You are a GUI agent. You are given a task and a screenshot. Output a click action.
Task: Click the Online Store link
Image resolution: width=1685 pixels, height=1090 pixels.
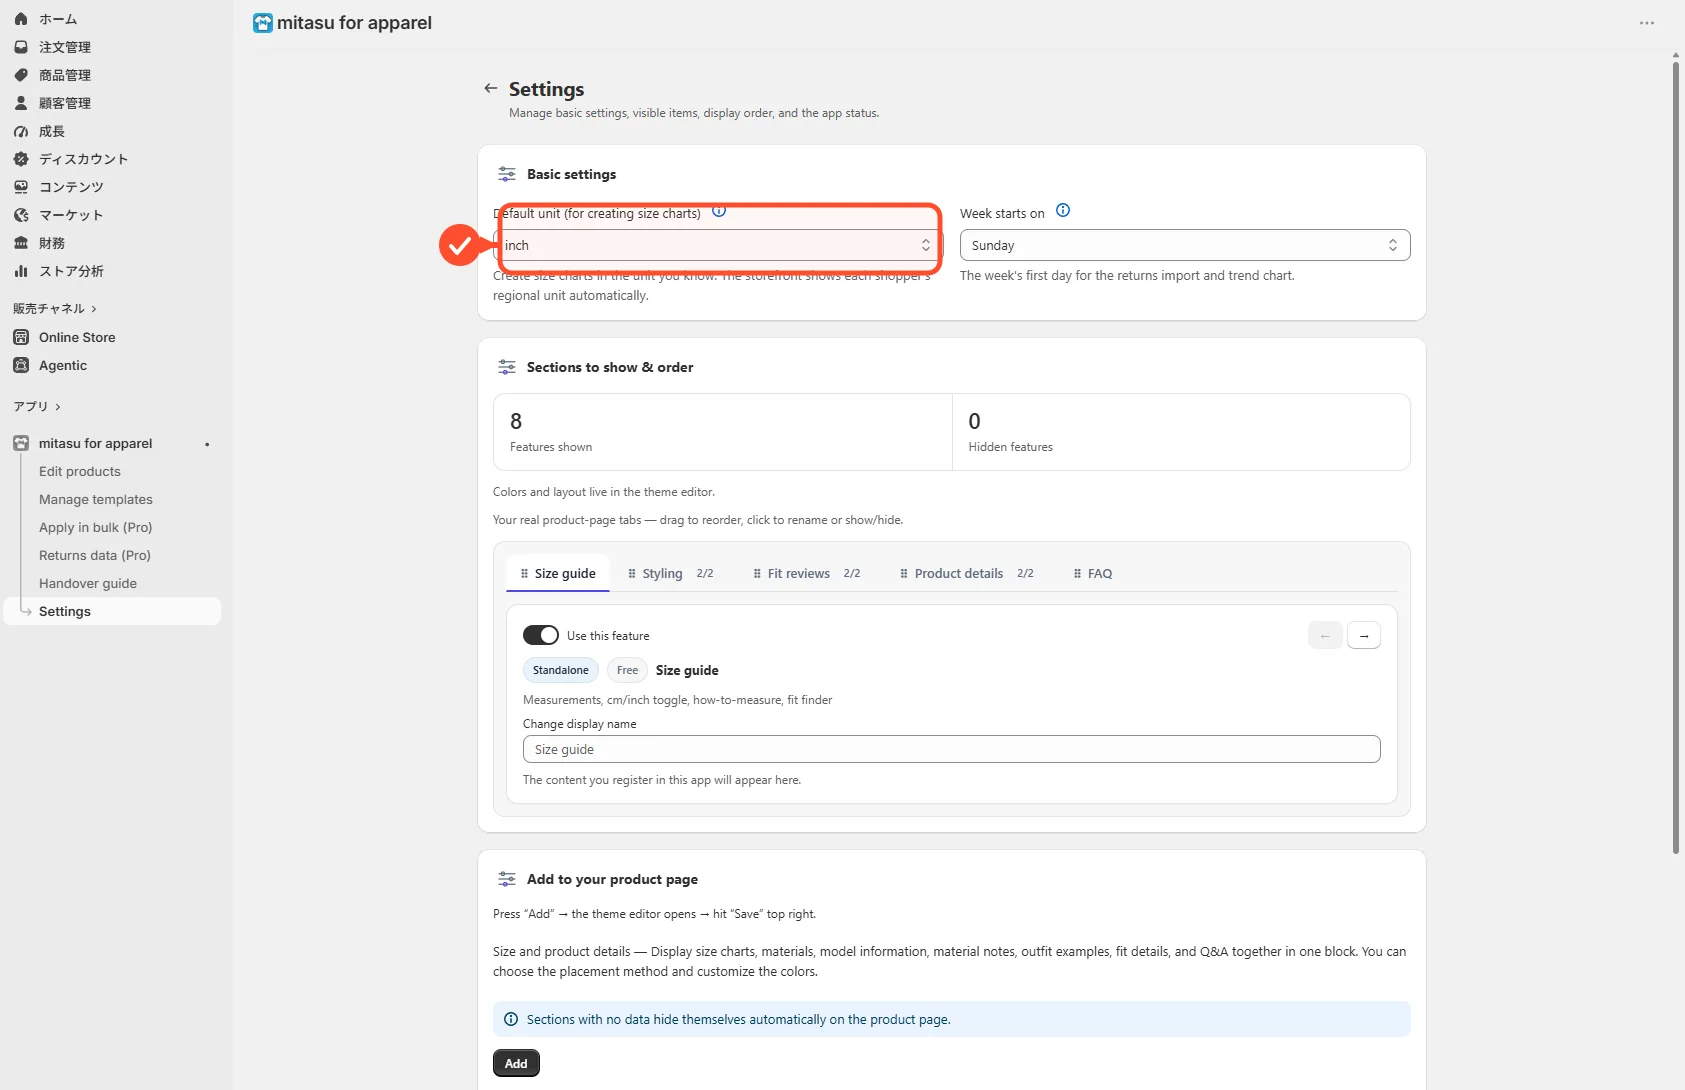tap(77, 337)
